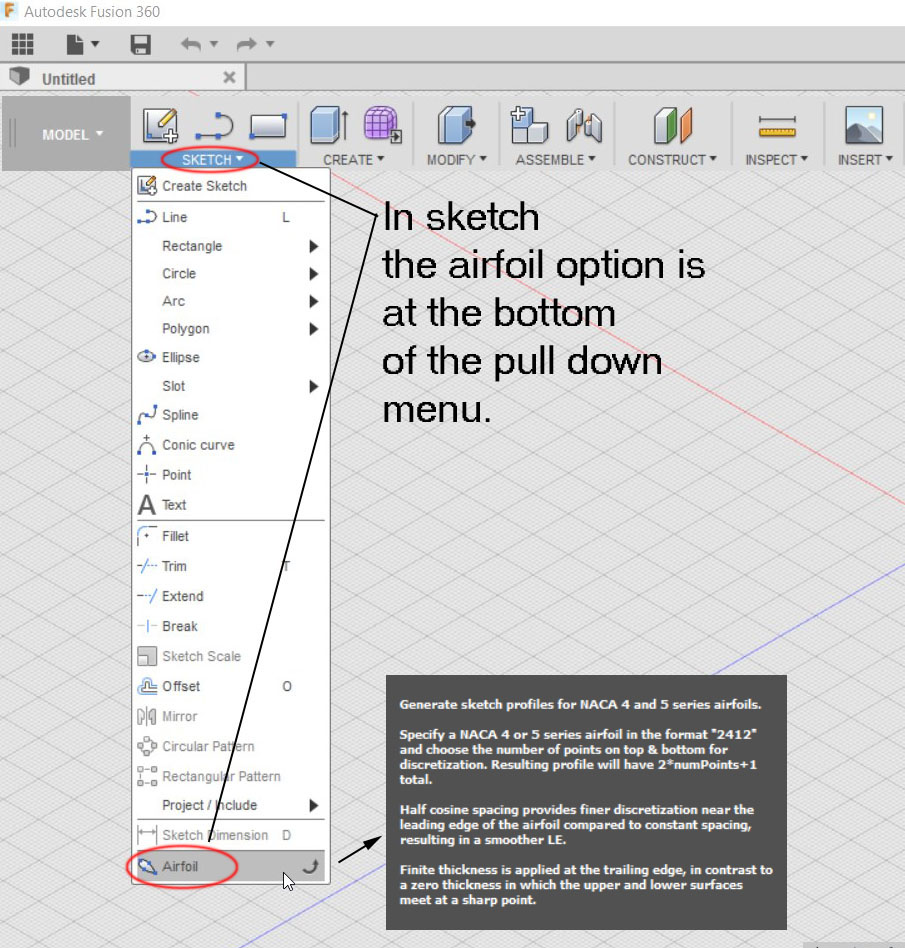This screenshot has height=948, width=905.
Task: Click the Joint assemble icon
Action: (x=584, y=125)
